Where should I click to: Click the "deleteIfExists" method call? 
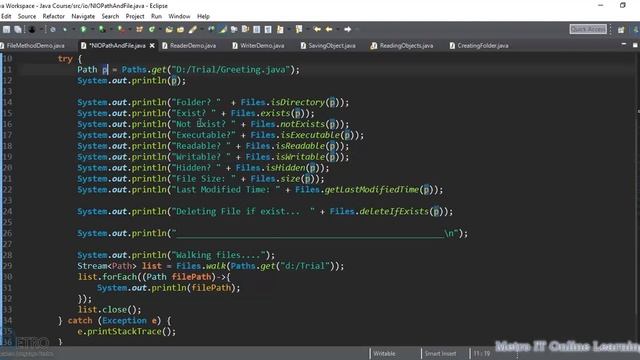coord(394,211)
